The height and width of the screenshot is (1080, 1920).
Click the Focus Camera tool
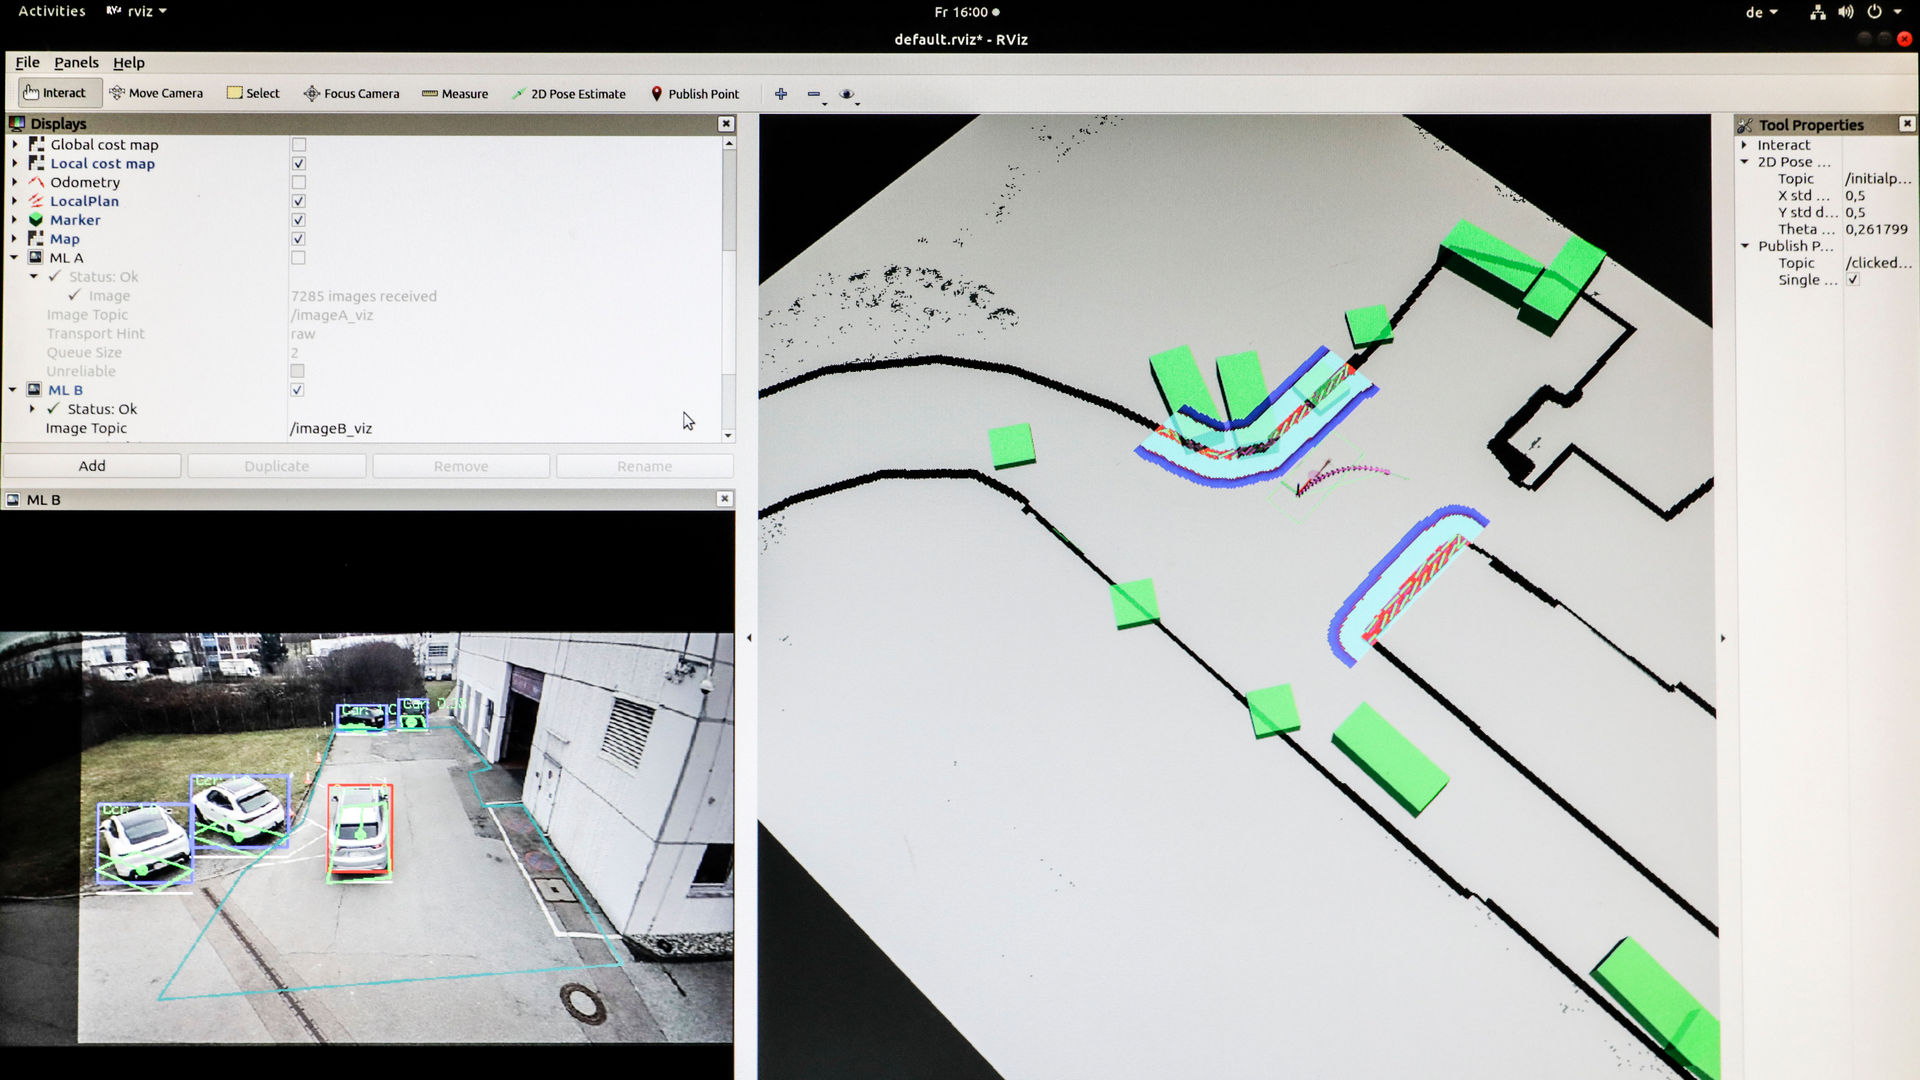[x=352, y=92]
